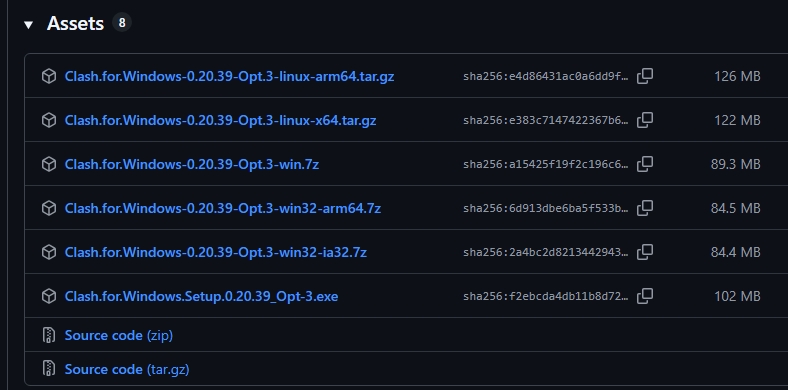Copy SHA256 hash for Setup exe asset
Image resolution: width=788 pixels, height=390 pixels.
pyautogui.click(x=645, y=296)
